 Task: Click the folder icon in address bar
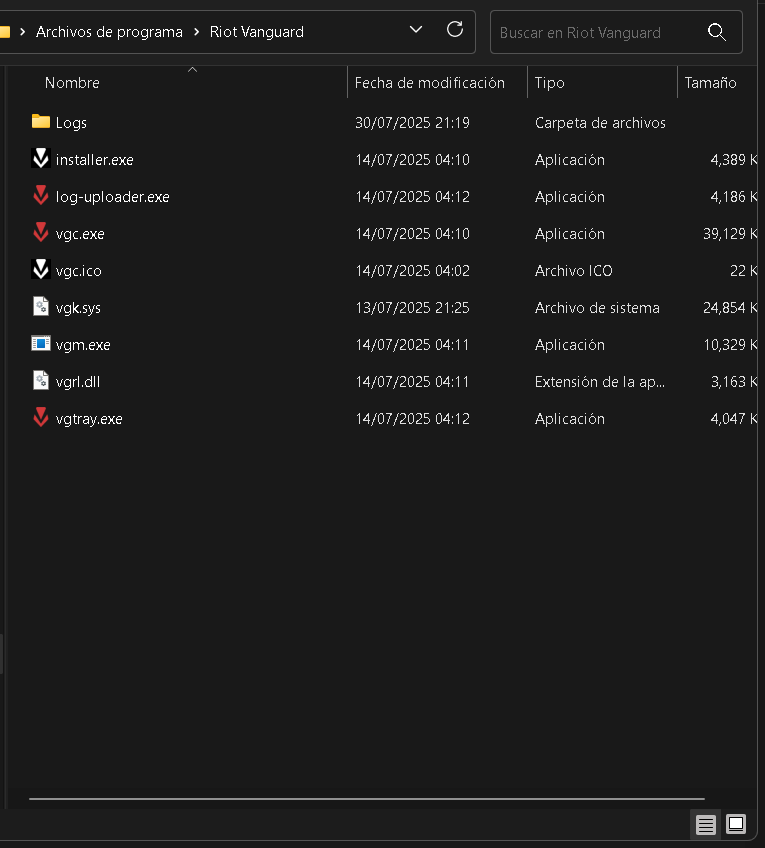tap(5, 32)
